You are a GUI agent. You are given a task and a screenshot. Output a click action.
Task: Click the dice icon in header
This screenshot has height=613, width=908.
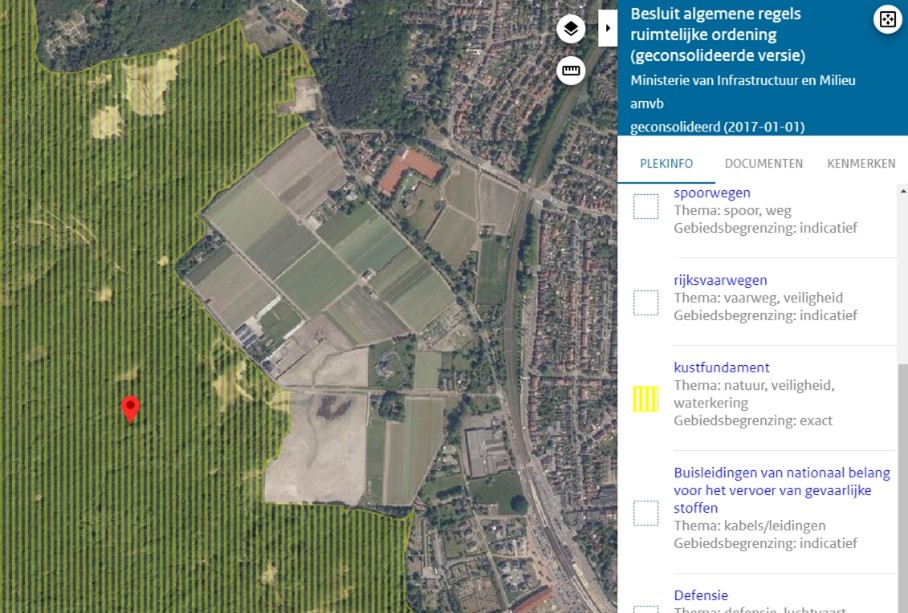point(887,20)
